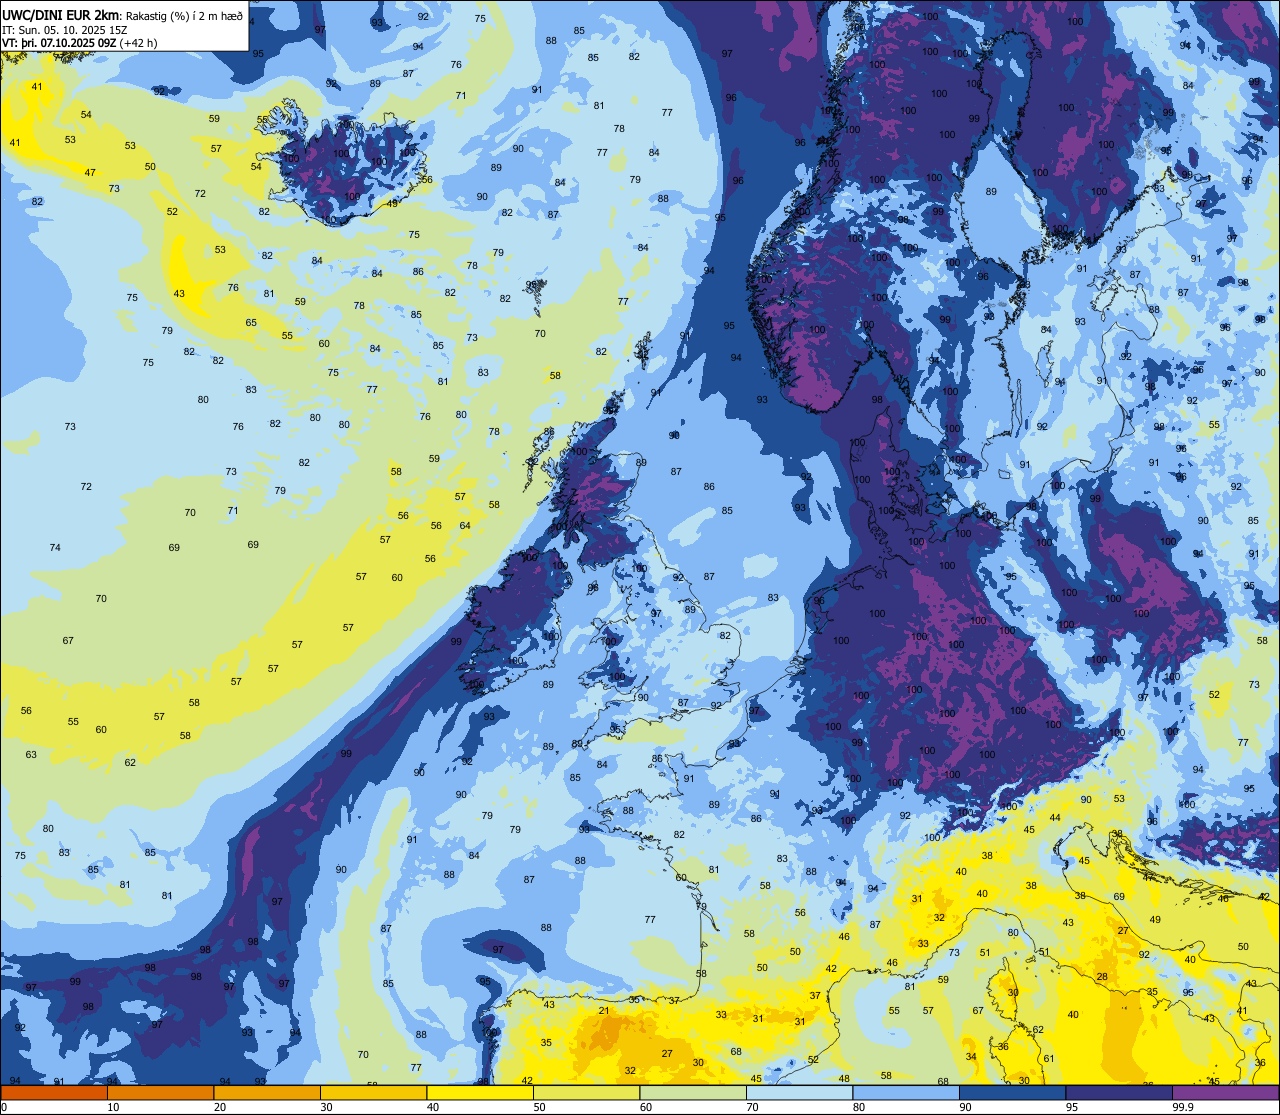Click the humidity value '44' north of the Adriatic
The width and height of the screenshot is (1280, 1115).
point(1055,817)
